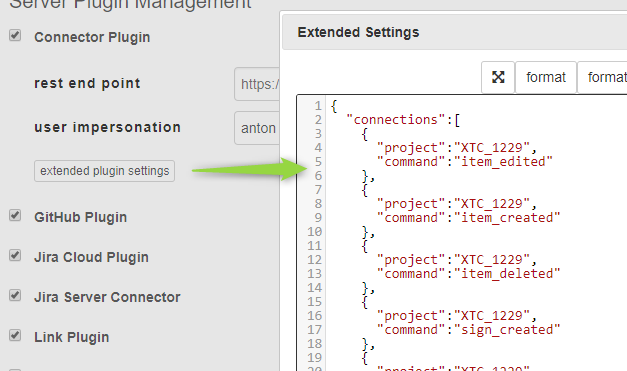Click the Jira Cloud Plugin label
Viewport: 627px width, 371px height.
(x=91, y=257)
